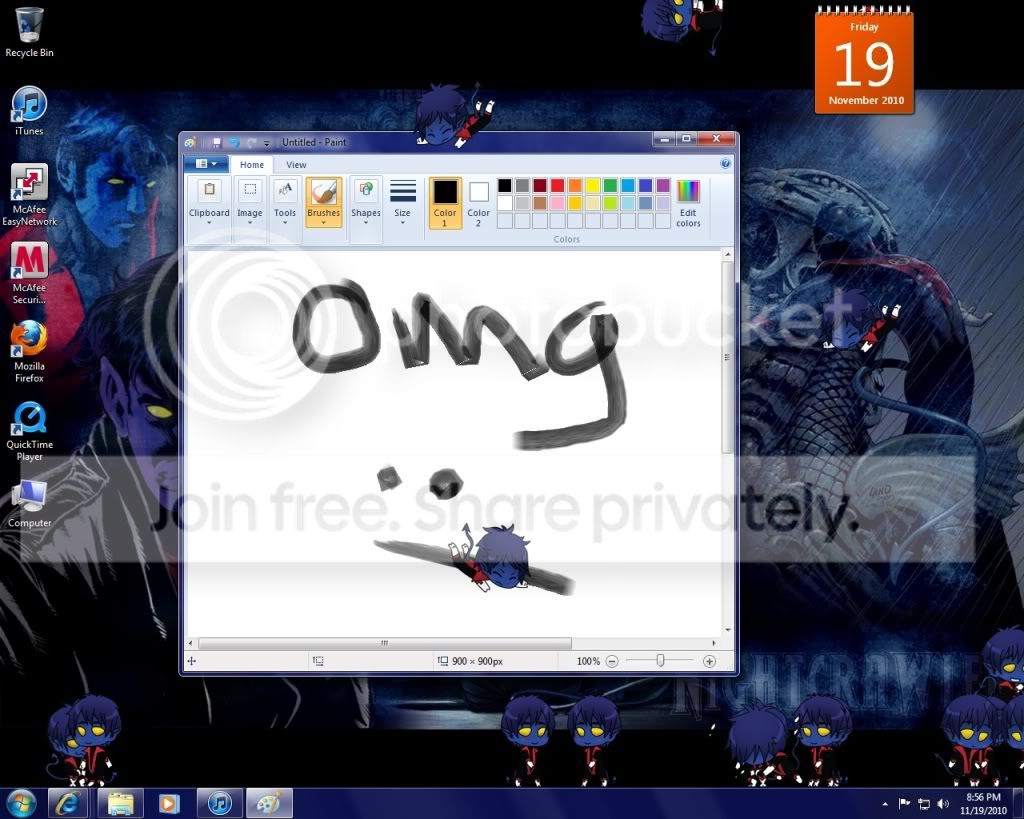
Task: Click the volume speaker tray icon
Action: (943, 803)
